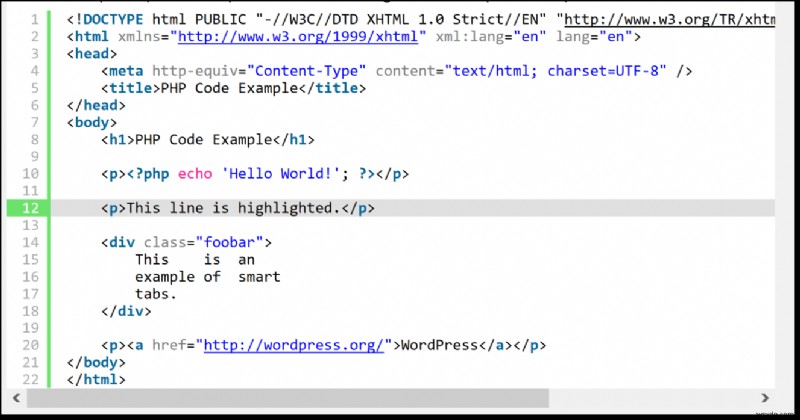This screenshot has height=420, width=800.
Task: Click the word 'tabs.' on line 17
Action: click(x=156, y=294)
